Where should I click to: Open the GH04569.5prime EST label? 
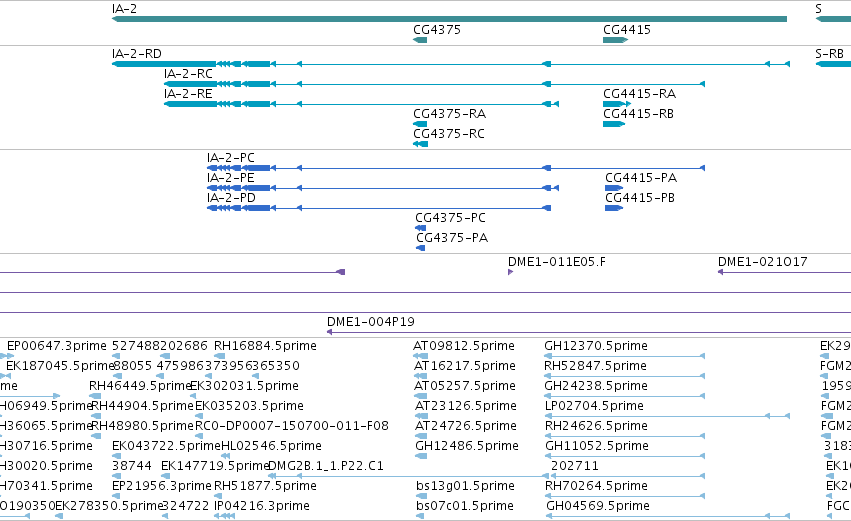pos(598,507)
